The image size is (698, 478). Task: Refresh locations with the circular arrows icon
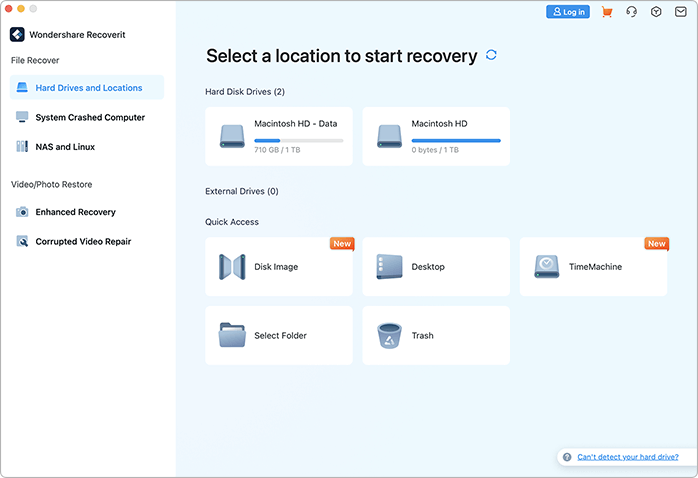[x=491, y=55]
